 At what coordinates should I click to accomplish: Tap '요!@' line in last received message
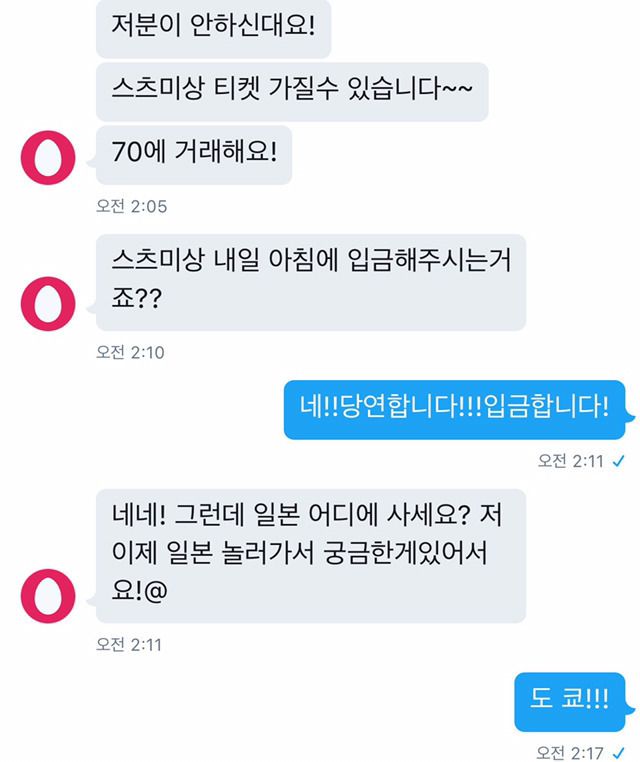pos(140,591)
